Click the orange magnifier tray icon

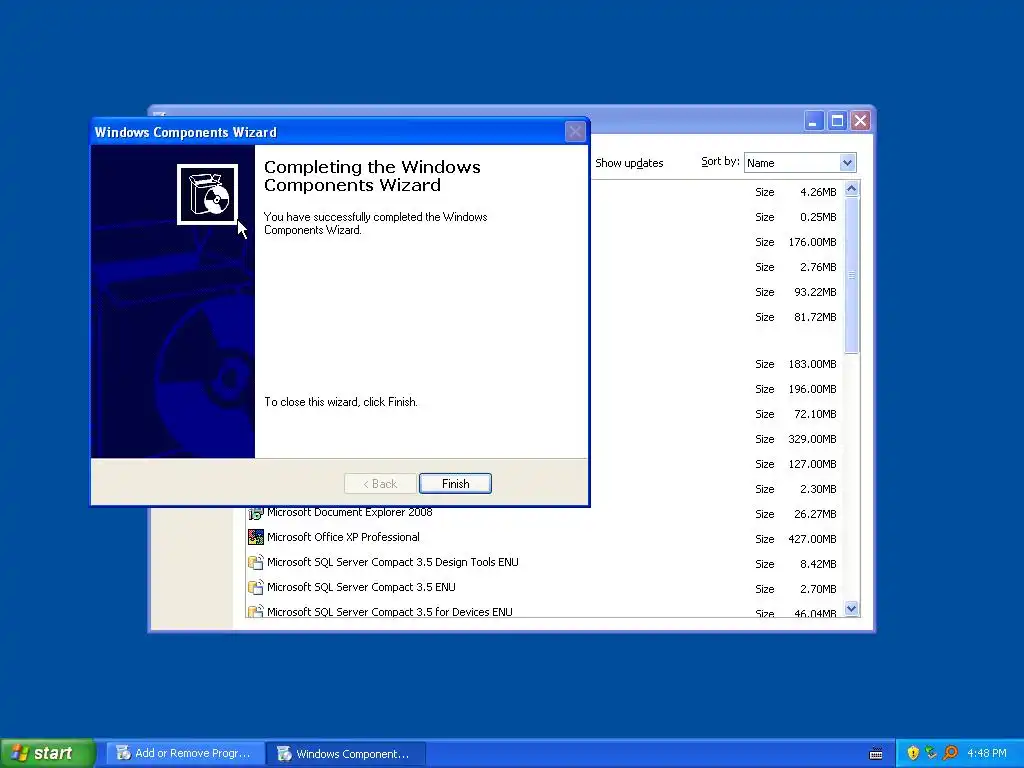coord(950,753)
